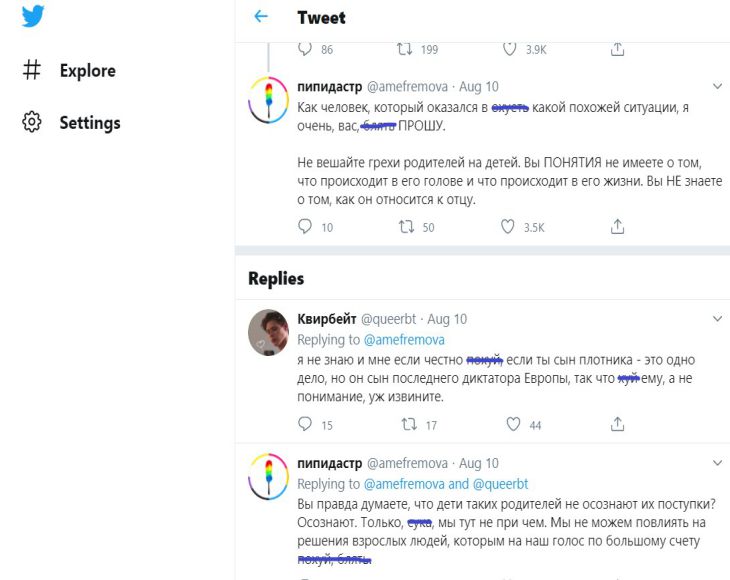Like the tweet with 3.5K likes
The width and height of the screenshot is (730, 580).
509,227
